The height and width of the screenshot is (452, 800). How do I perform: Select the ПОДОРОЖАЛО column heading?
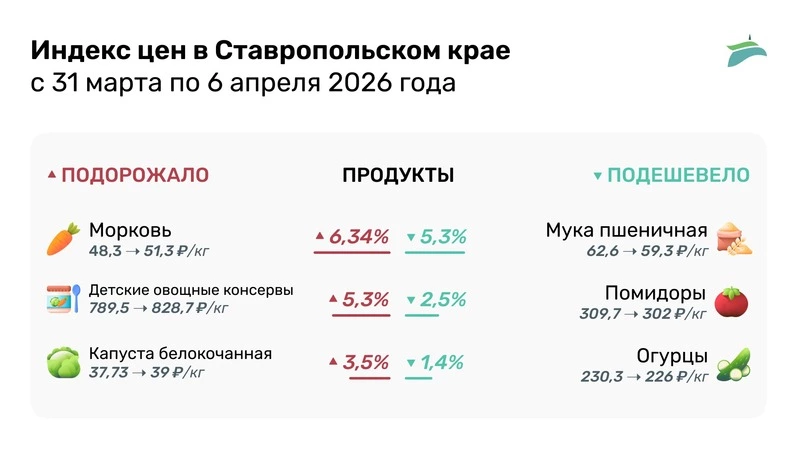pos(135,175)
